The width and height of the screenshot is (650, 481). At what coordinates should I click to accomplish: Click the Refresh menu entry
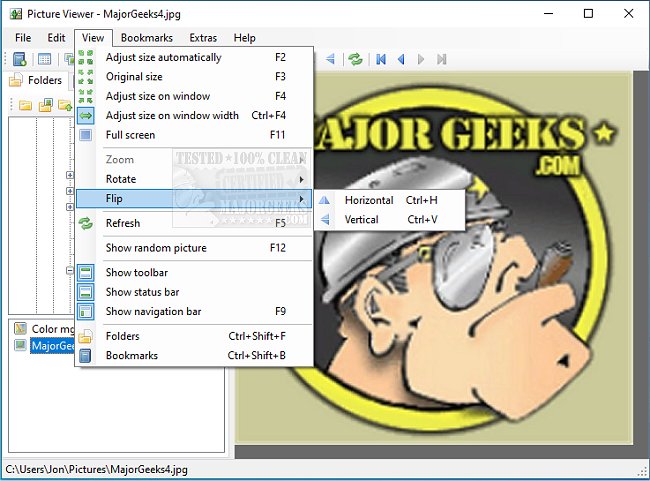[x=194, y=223]
